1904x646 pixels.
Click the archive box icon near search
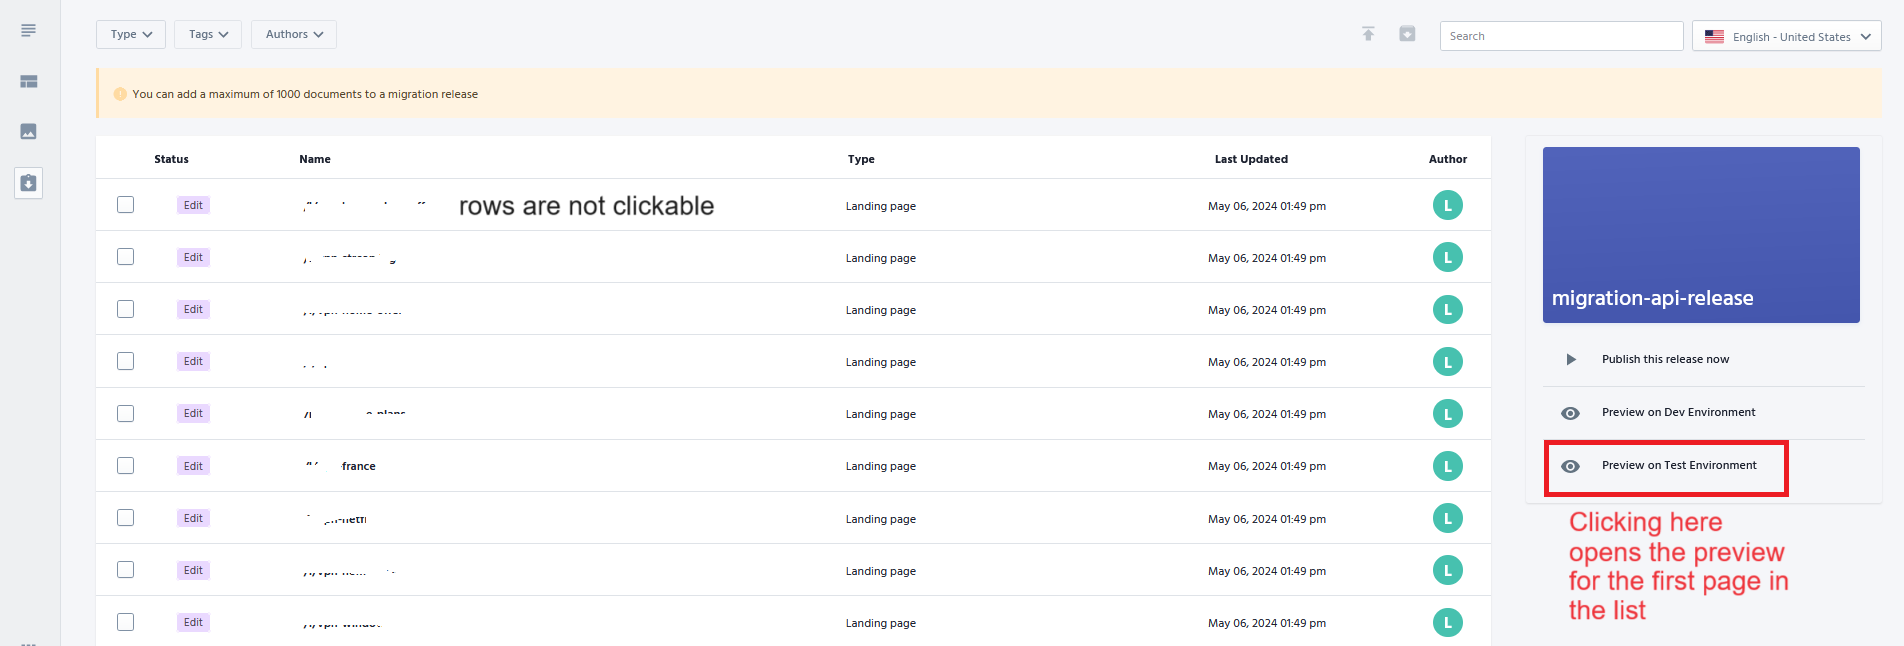pyautogui.click(x=1407, y=34)
